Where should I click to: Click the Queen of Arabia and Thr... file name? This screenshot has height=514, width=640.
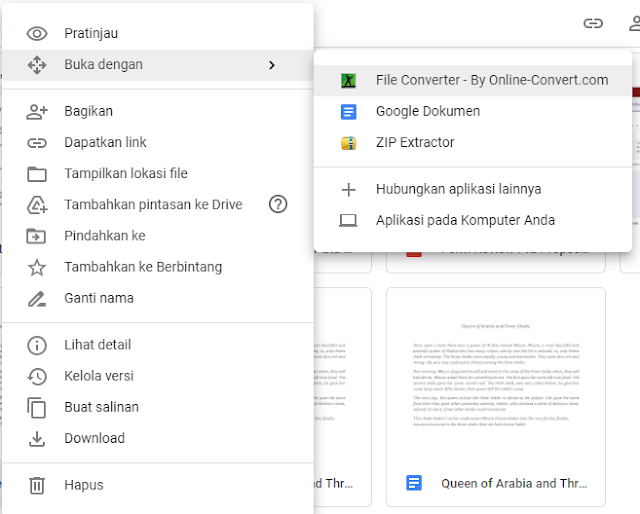coord(514,484)
